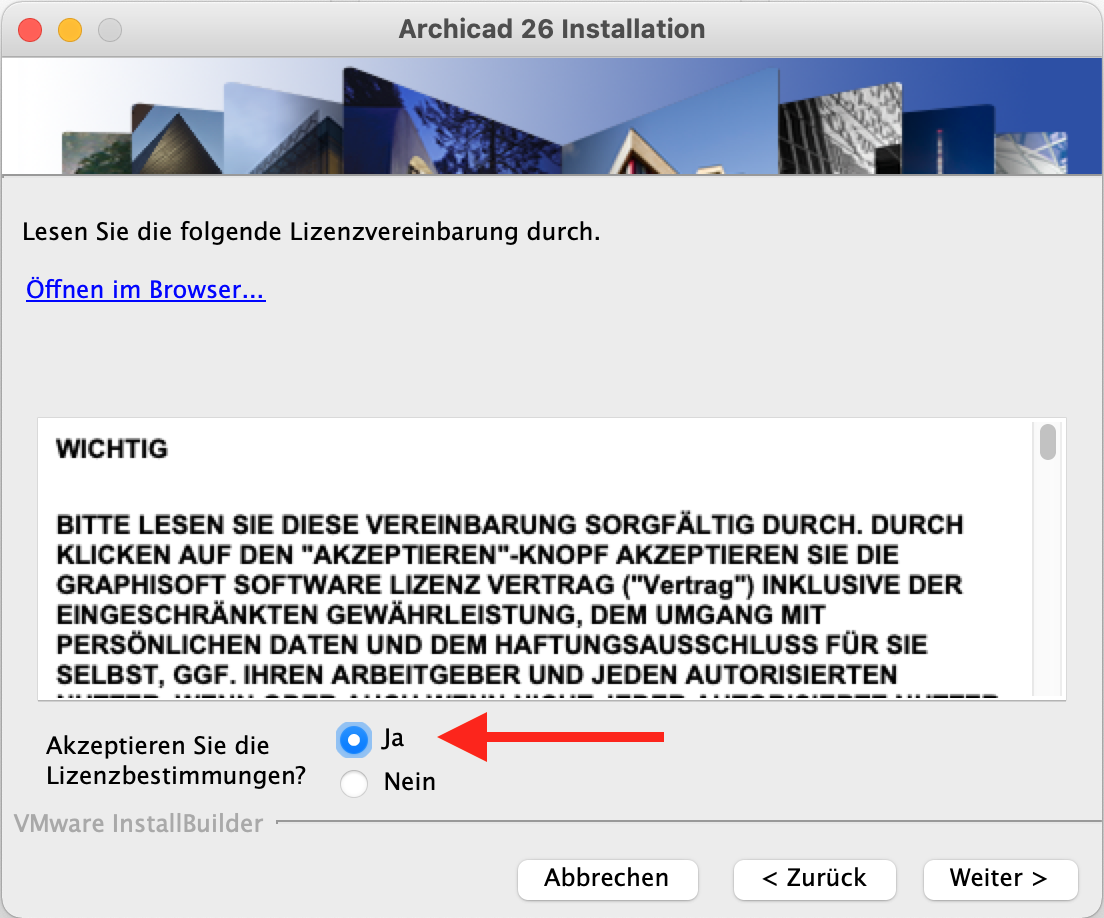Open the 'Öffnen im Browser...' link

(146, 289)
